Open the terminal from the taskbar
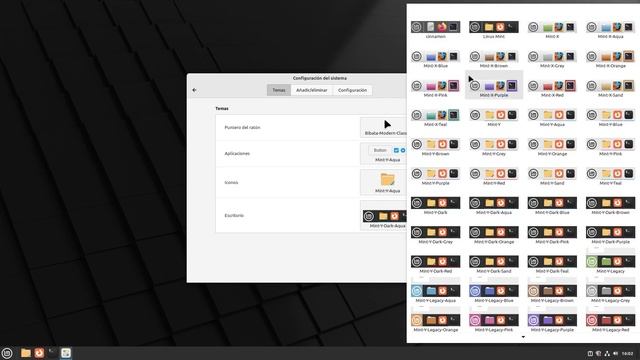 click(52, 353)
